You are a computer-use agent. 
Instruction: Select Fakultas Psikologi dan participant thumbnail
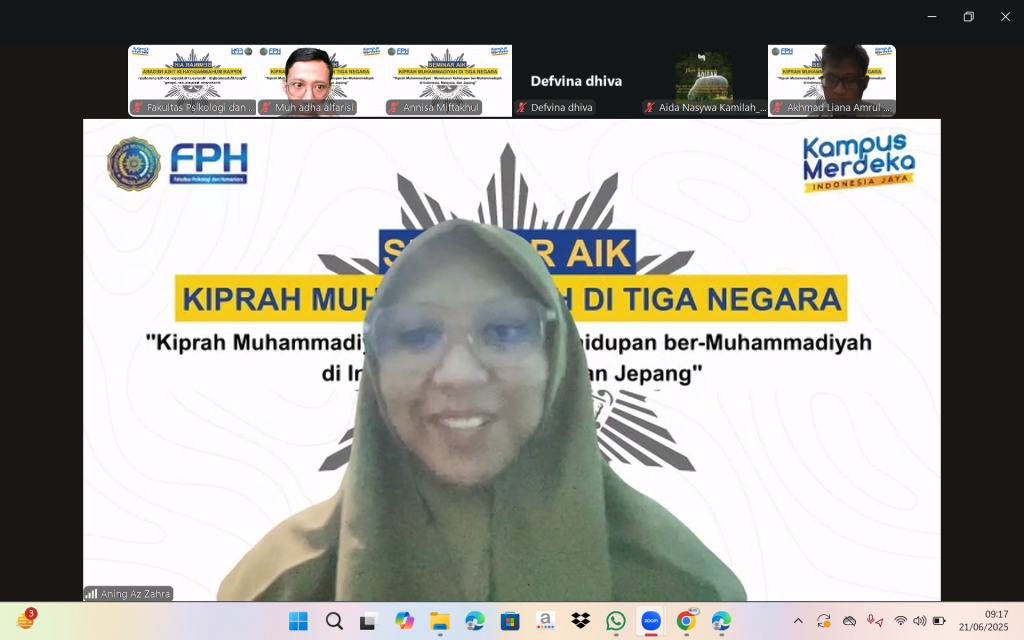(x=192, y=80)
